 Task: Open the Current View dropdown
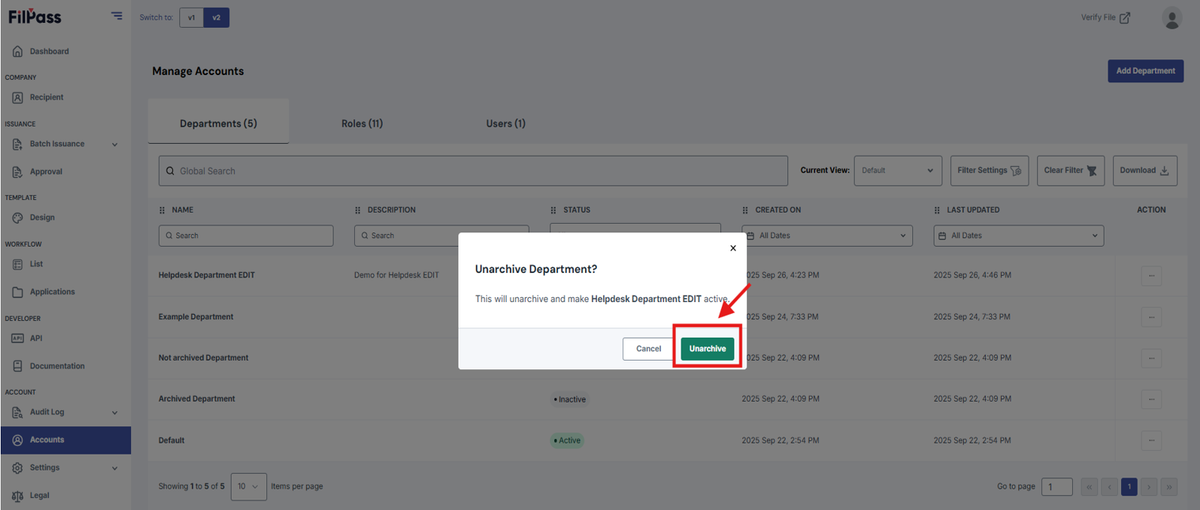point(898,170)
